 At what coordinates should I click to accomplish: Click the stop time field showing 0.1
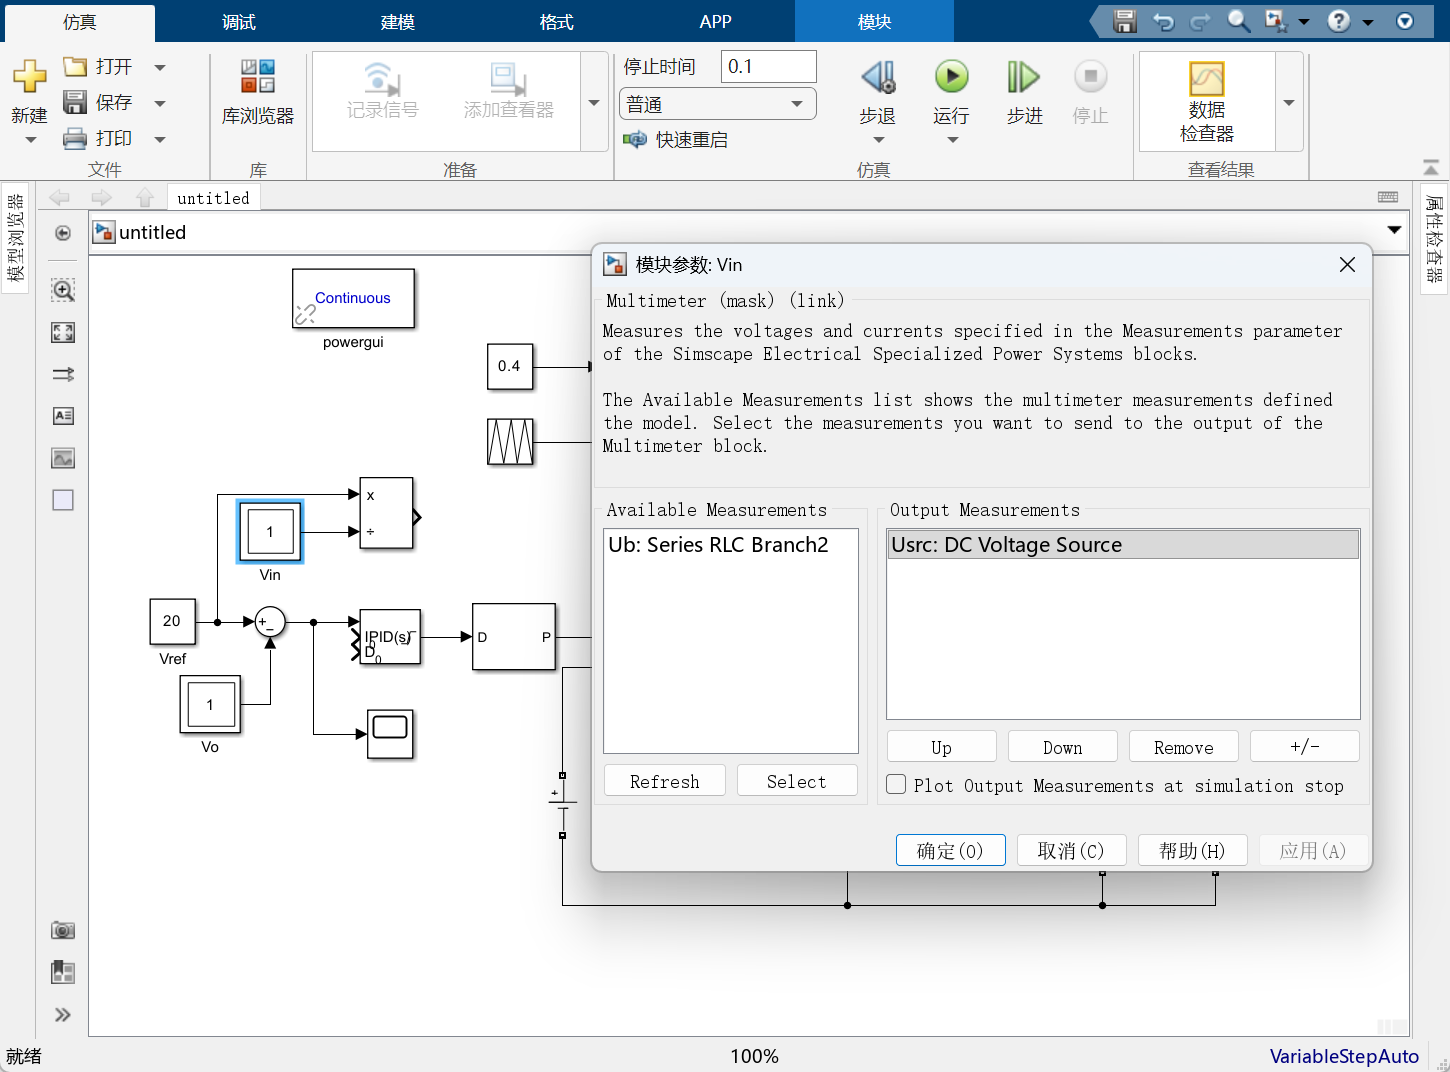768,67
